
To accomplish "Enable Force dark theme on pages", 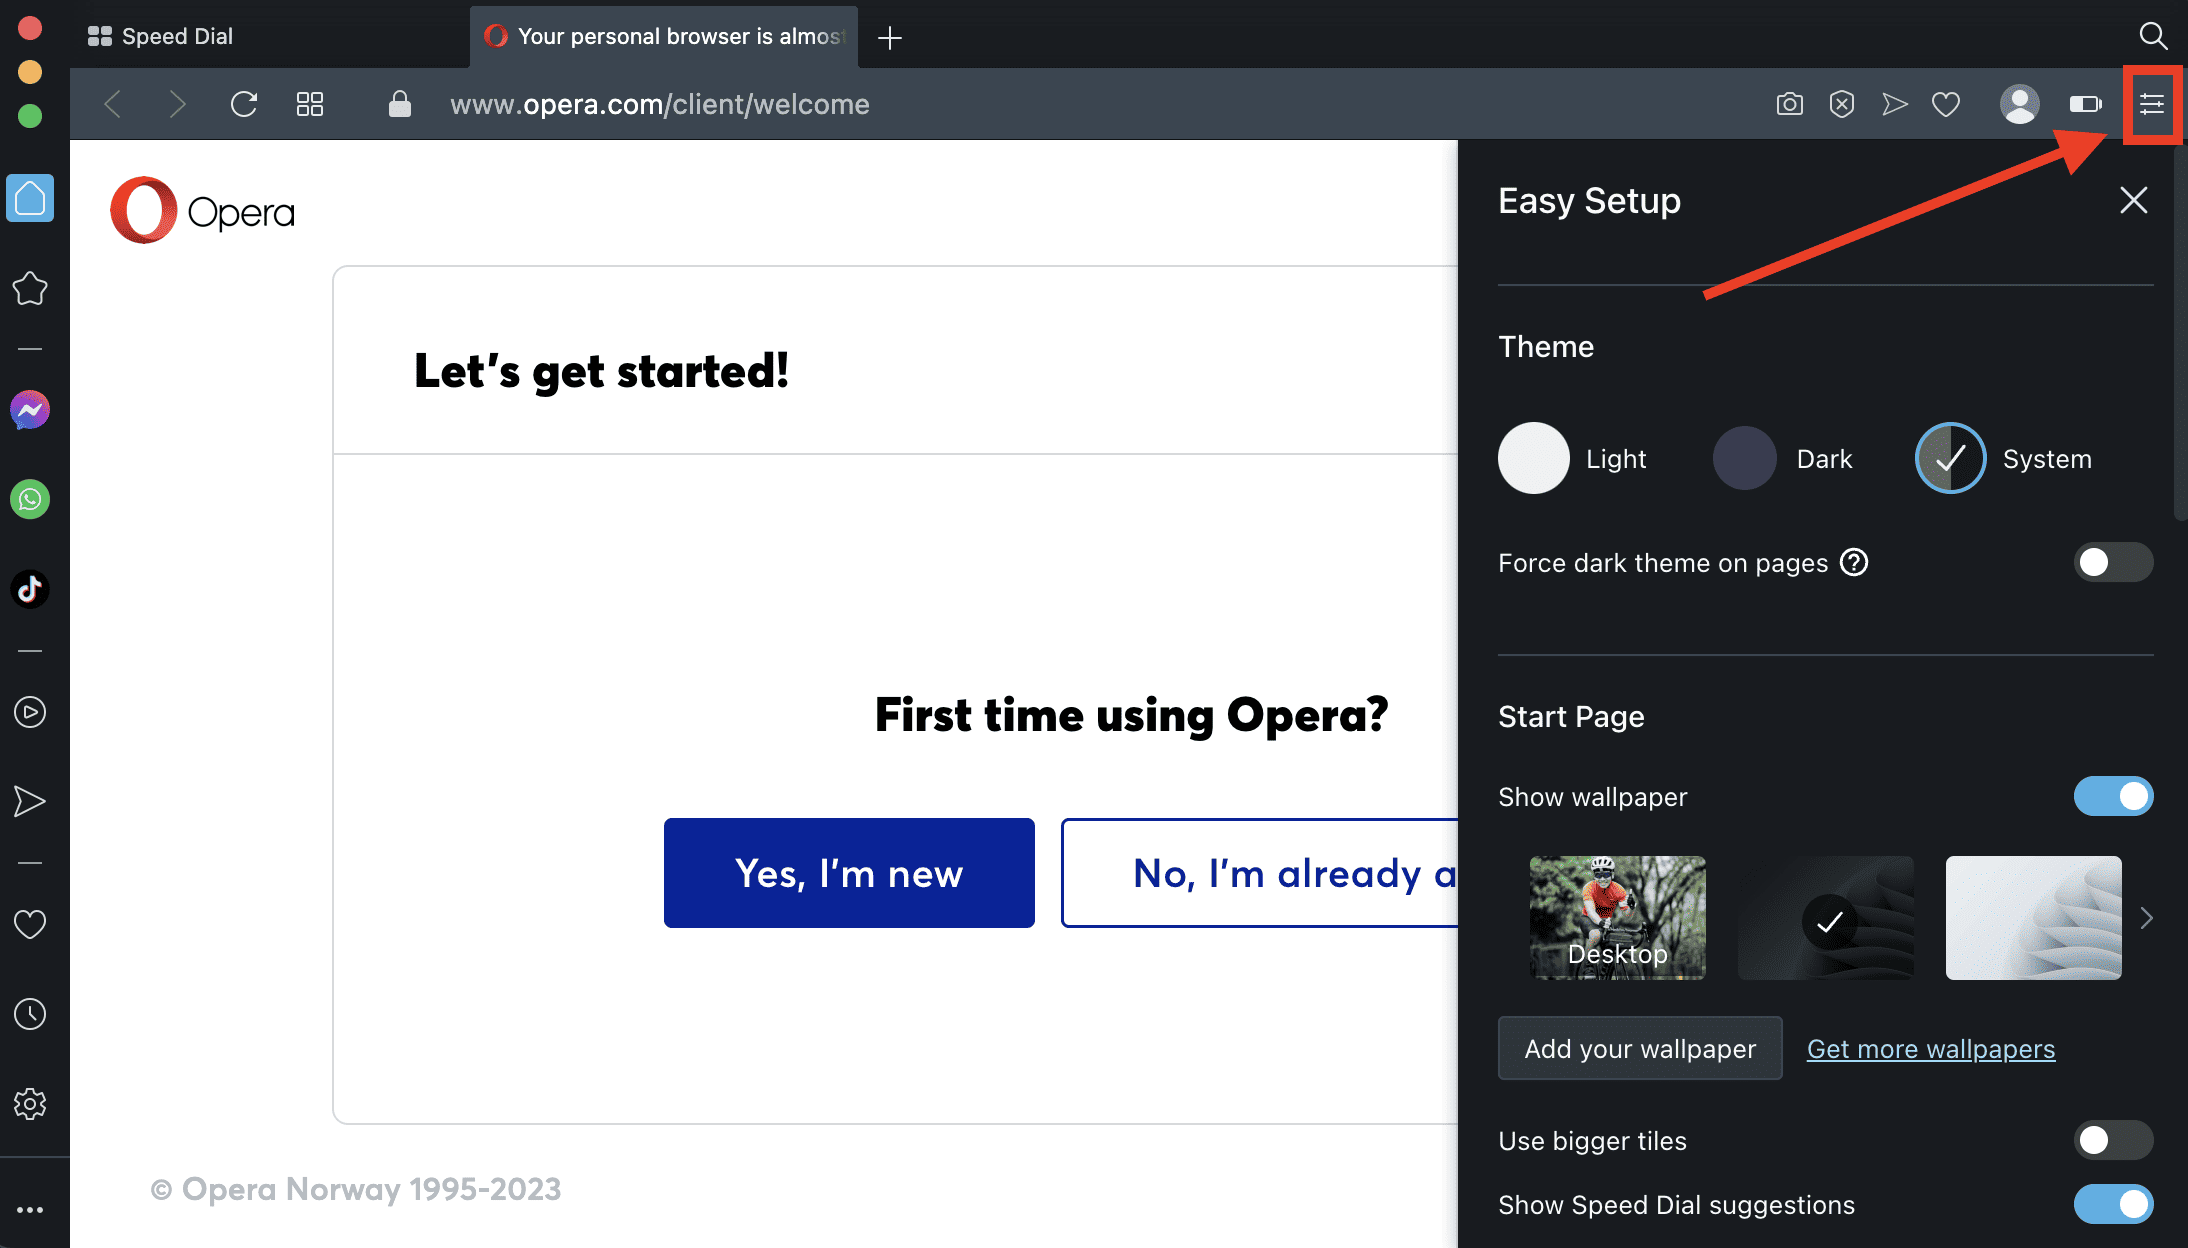I will click(2112, 562).
